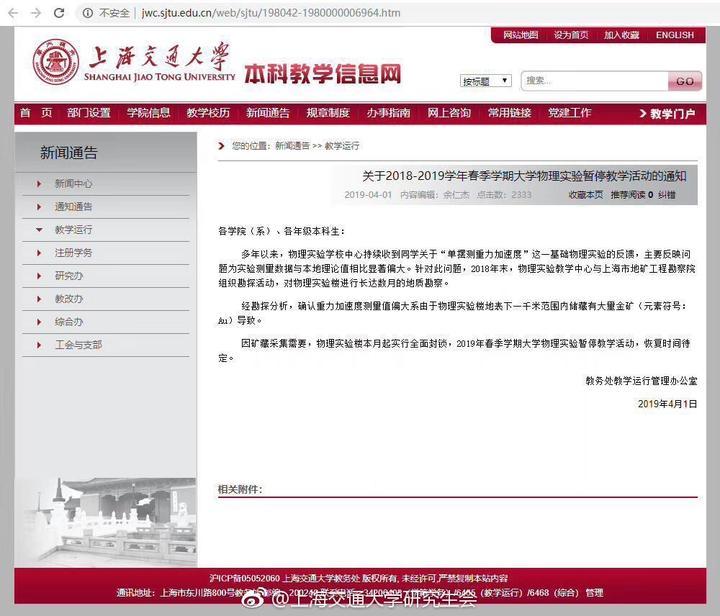Click the ENGLISH language link
This screenshot has height=616, width=720.
[x=674, y=35]
